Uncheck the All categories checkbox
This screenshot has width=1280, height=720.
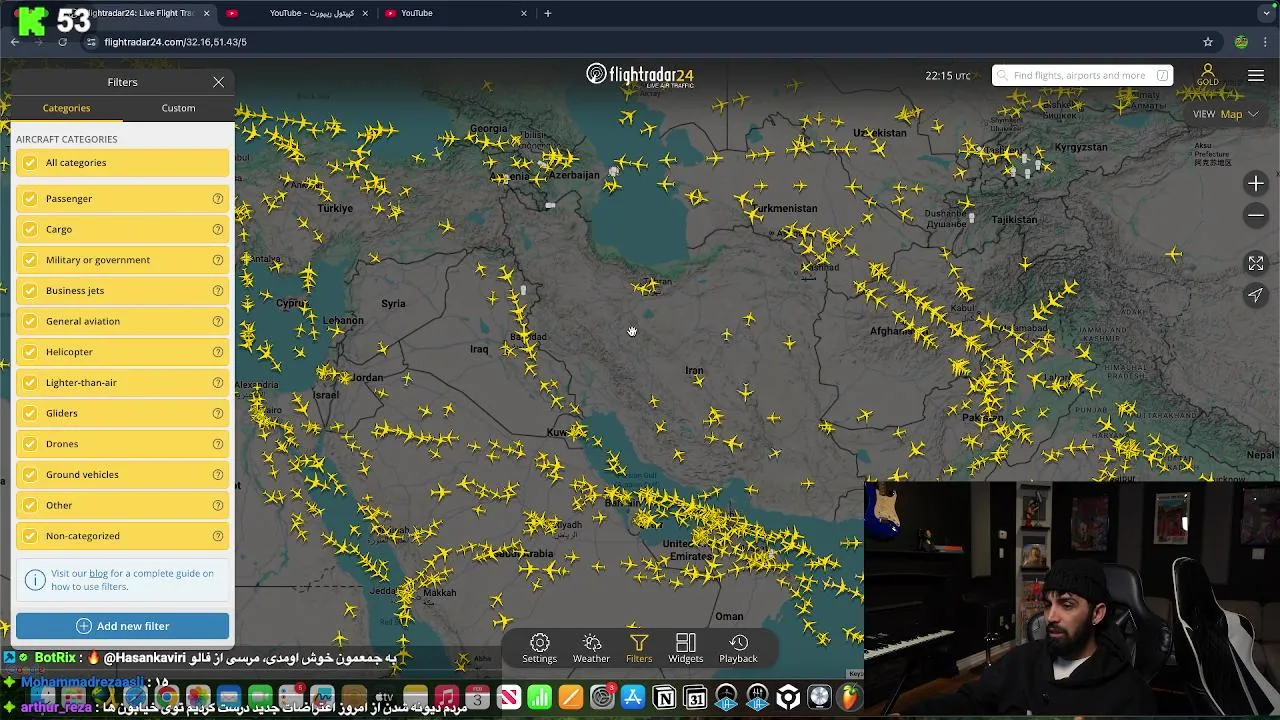[30, 163]
